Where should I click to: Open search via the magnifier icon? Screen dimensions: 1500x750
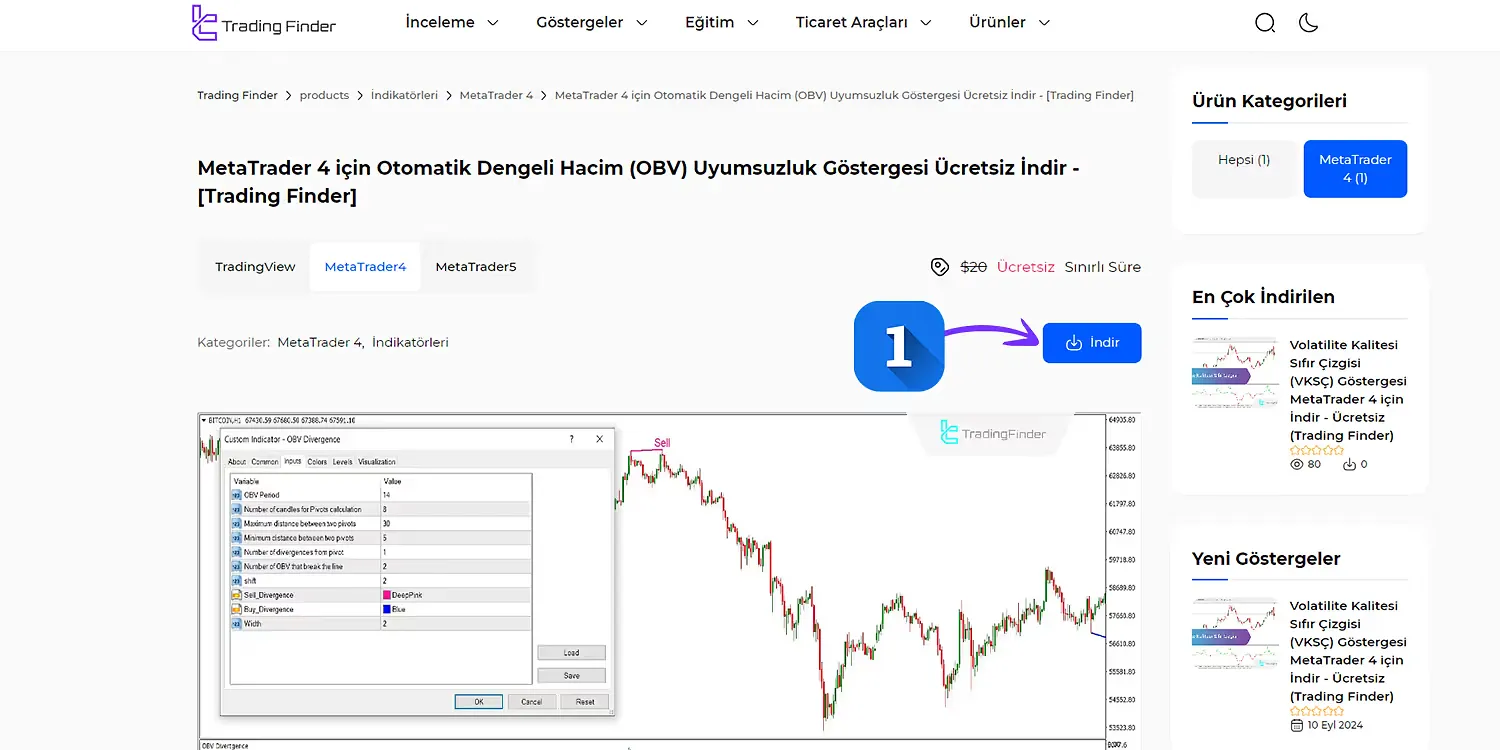coord(1265,21)
